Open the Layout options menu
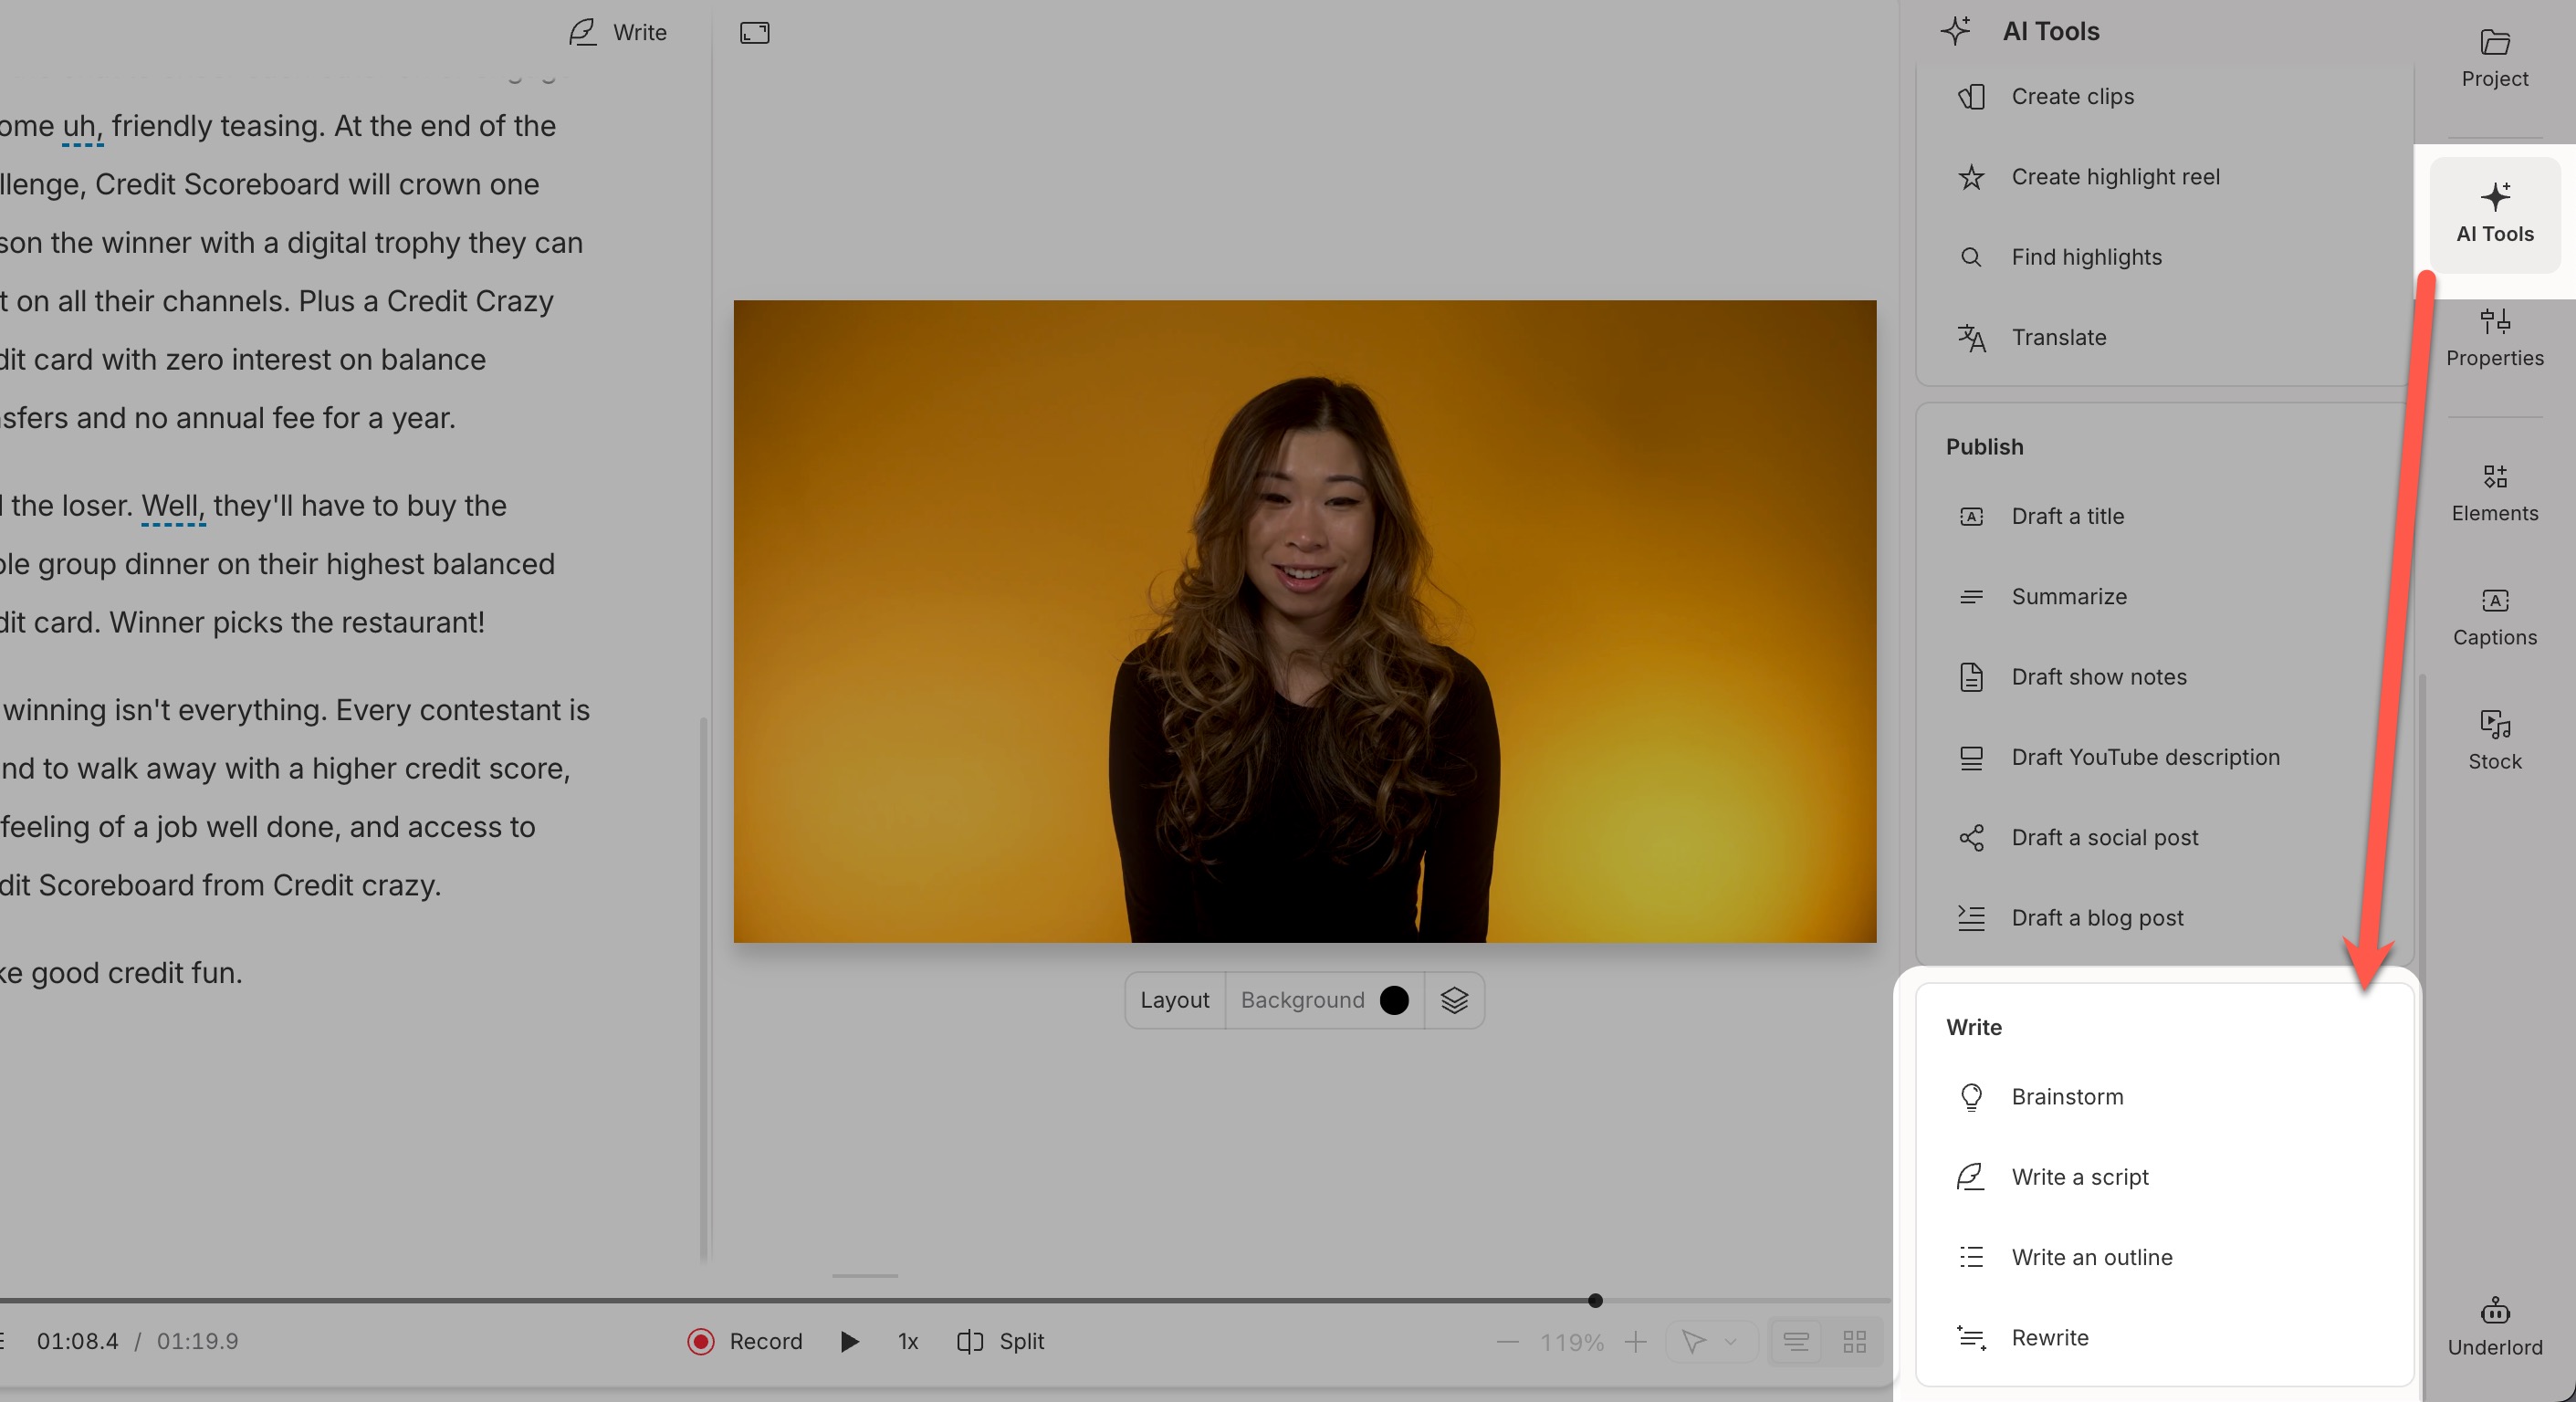 click(x=1174, y=1000)
